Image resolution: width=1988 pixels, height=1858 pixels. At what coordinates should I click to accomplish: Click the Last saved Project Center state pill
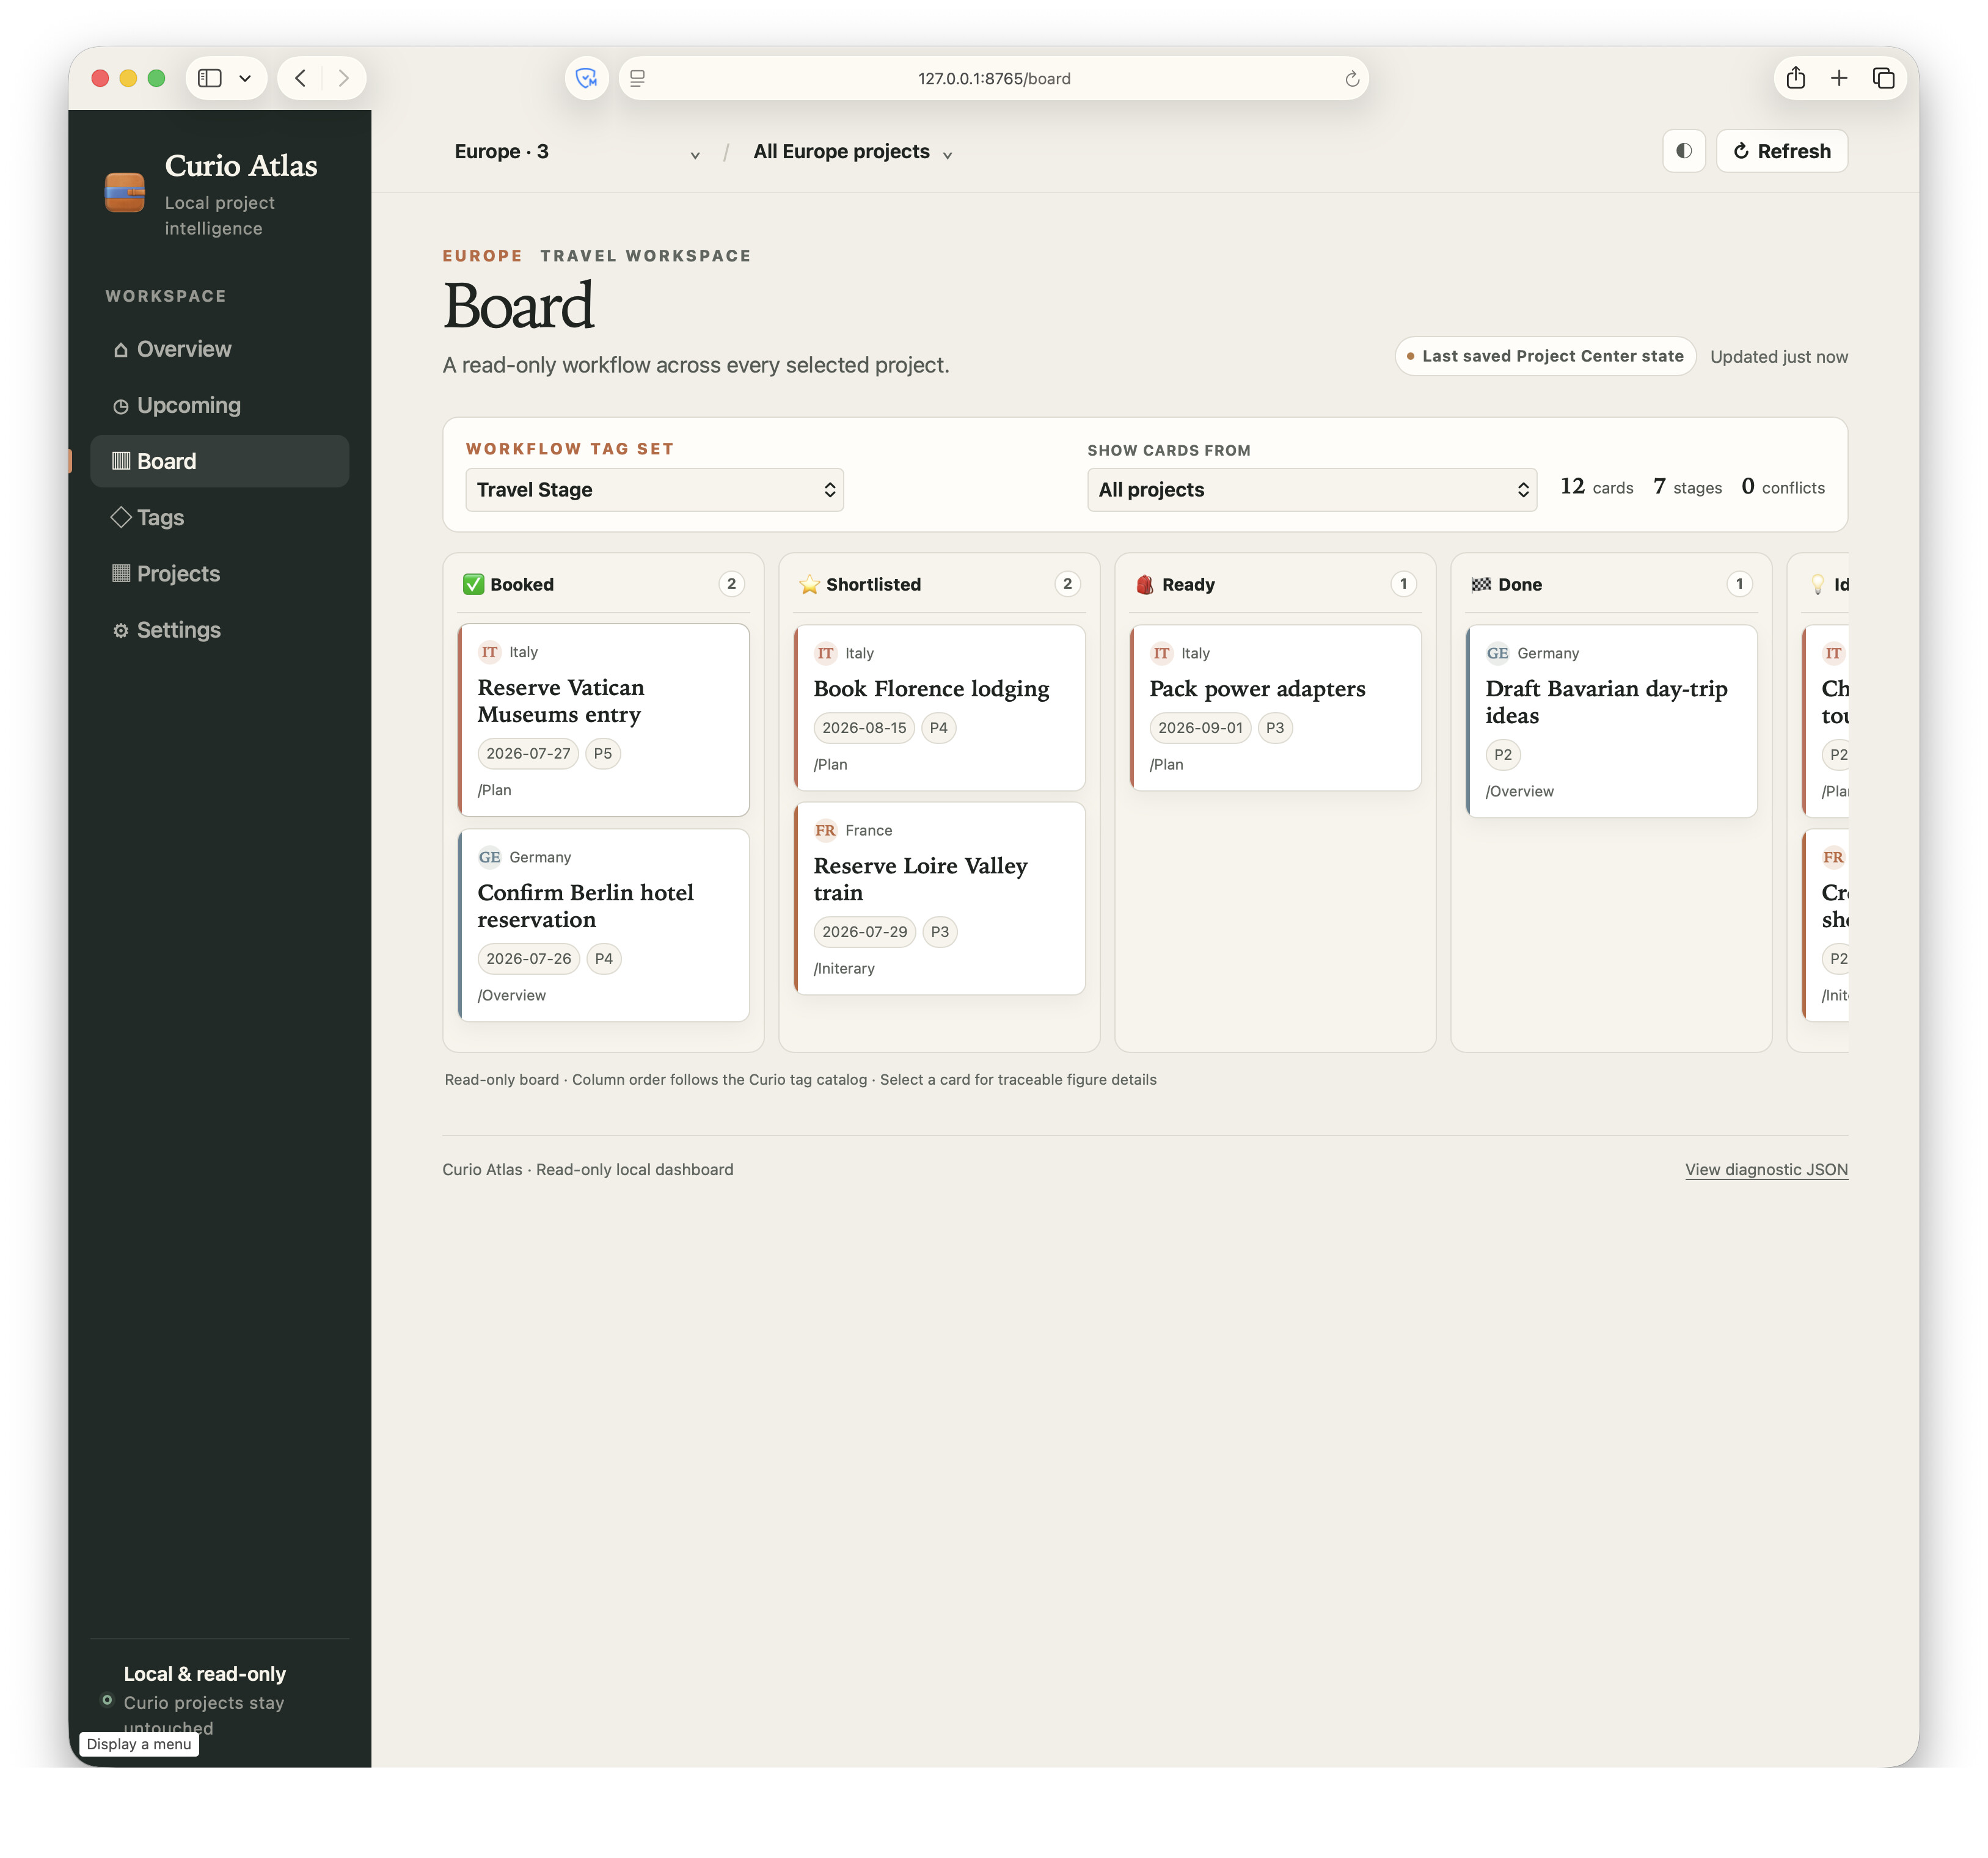(x=1545, y=356)
